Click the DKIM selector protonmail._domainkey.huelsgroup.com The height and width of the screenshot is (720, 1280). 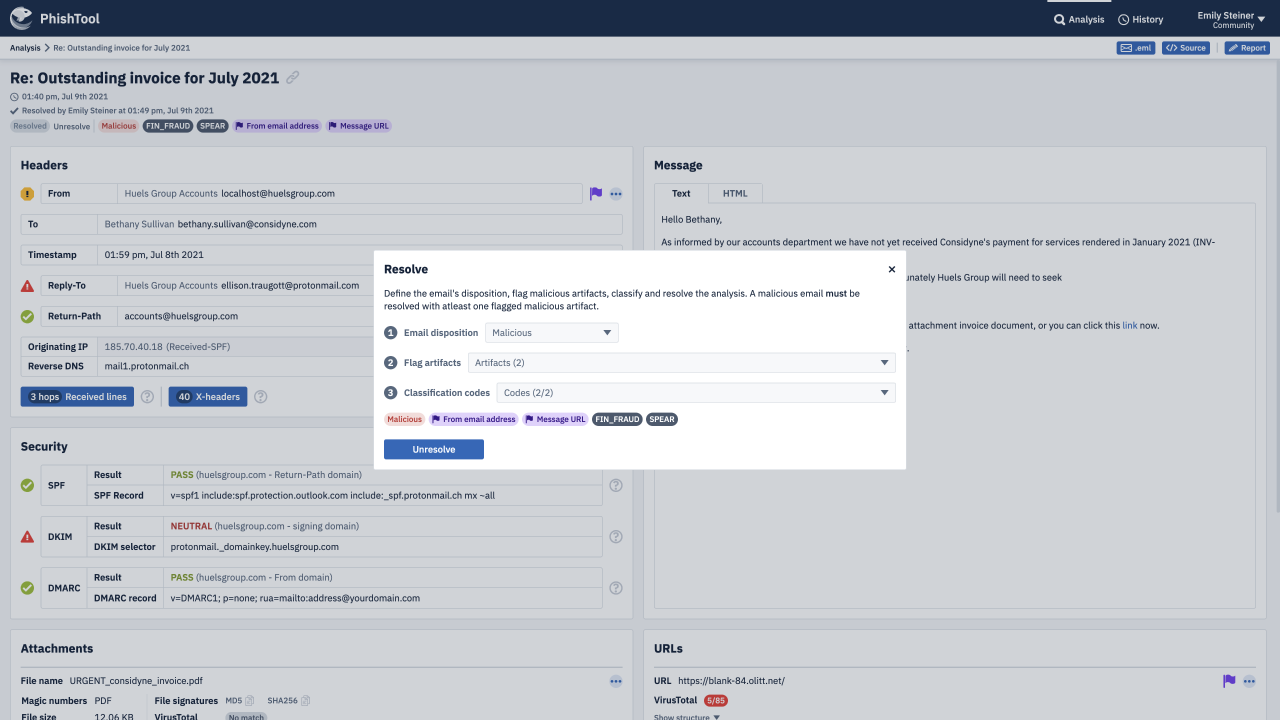255,547
